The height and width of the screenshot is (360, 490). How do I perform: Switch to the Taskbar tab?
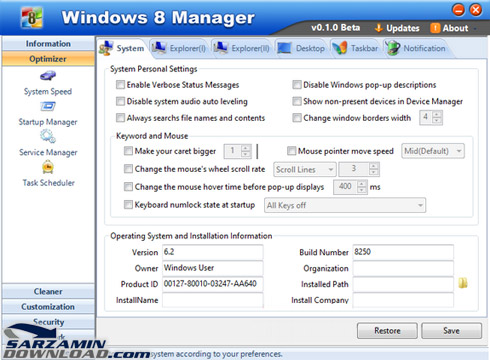(356, 48)
